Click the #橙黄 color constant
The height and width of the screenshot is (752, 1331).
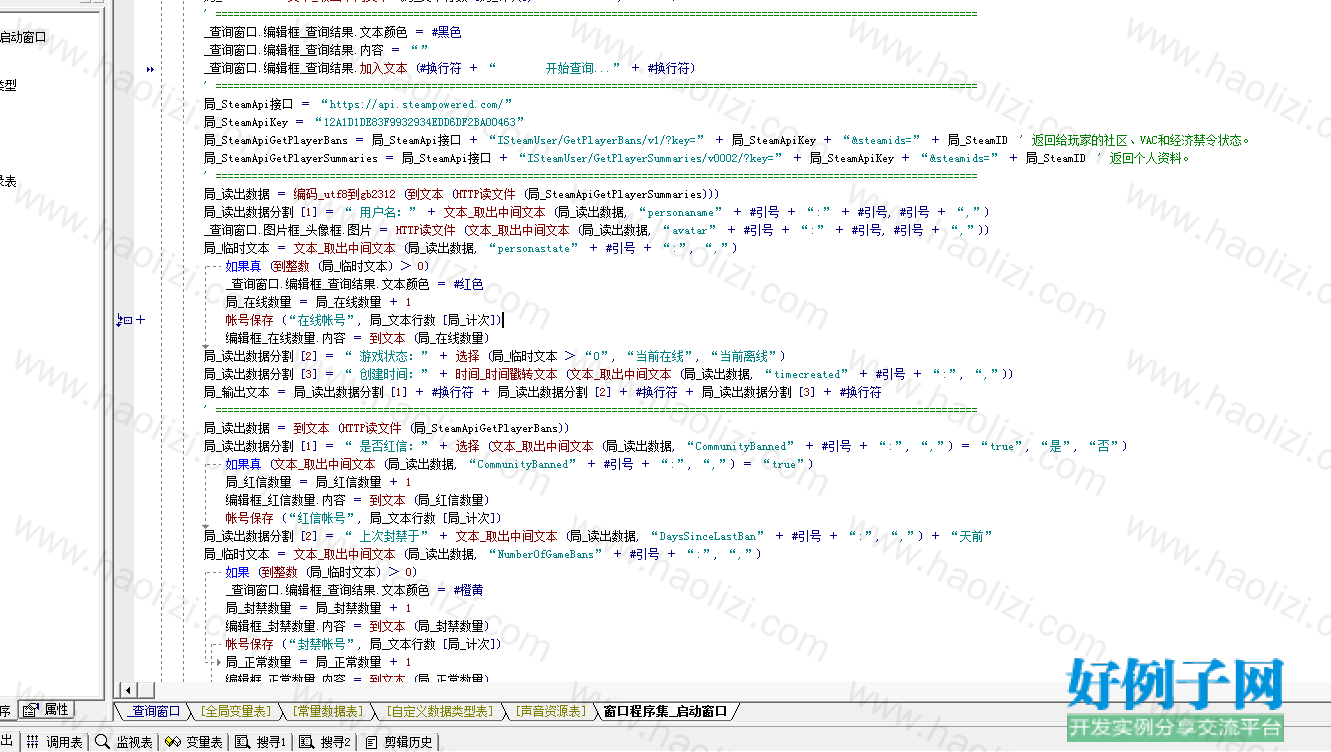click(x=468, y=590)
